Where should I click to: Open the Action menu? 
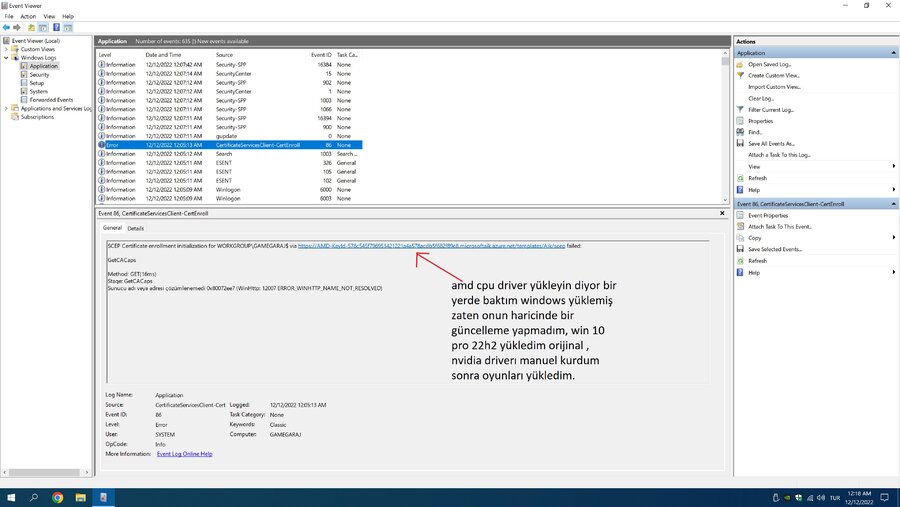click(28, 17)
